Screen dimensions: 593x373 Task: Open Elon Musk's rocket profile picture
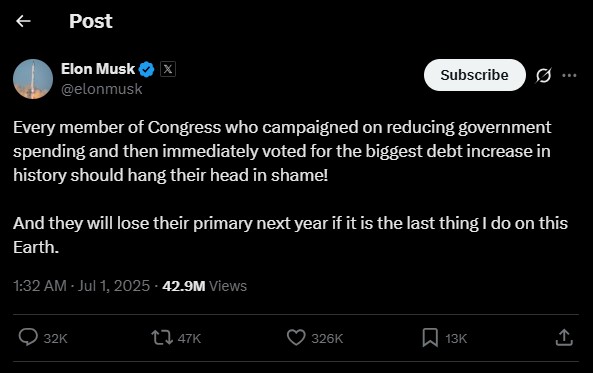point(33,79)
